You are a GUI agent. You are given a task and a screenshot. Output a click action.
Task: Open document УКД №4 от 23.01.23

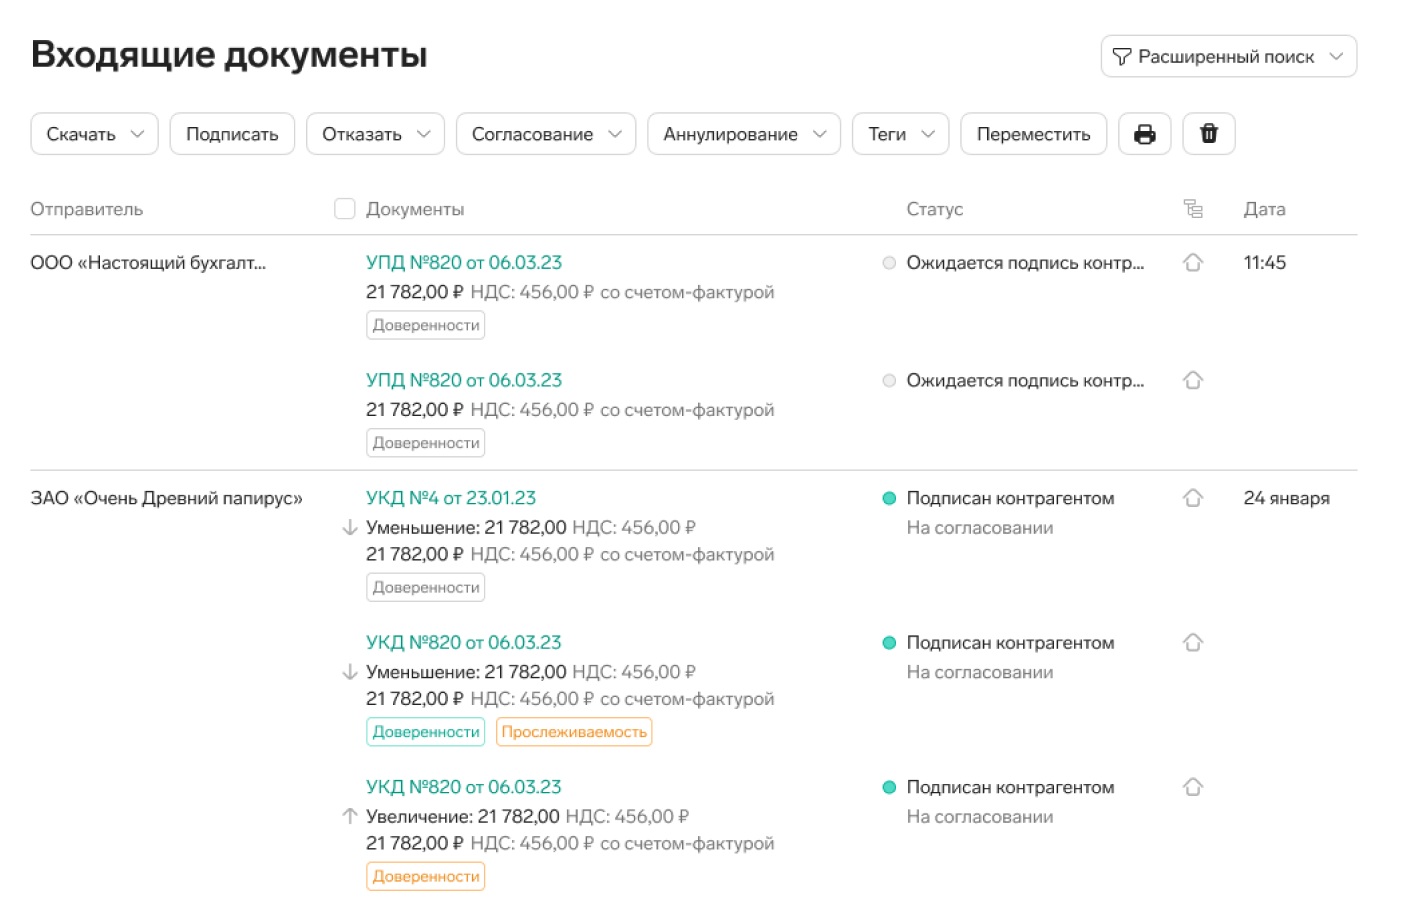pos(451,498)
